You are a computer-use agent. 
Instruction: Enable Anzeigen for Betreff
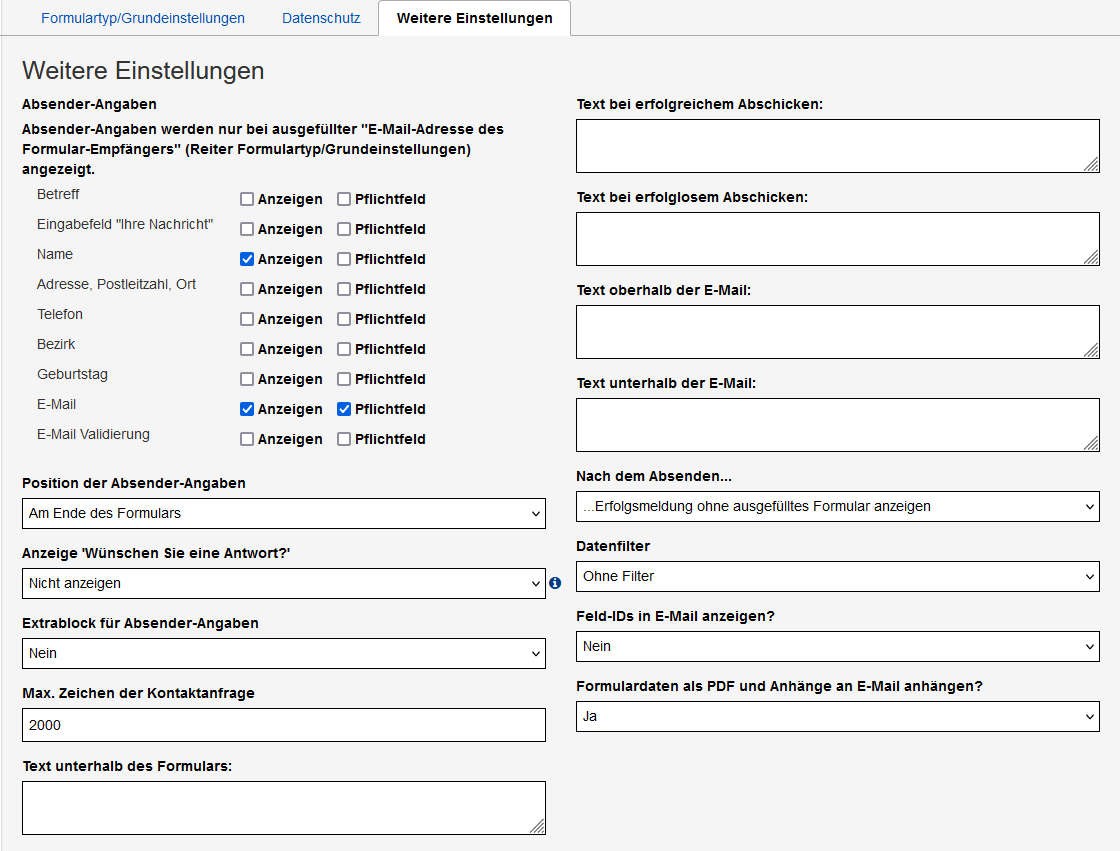(x=245, y=198)
